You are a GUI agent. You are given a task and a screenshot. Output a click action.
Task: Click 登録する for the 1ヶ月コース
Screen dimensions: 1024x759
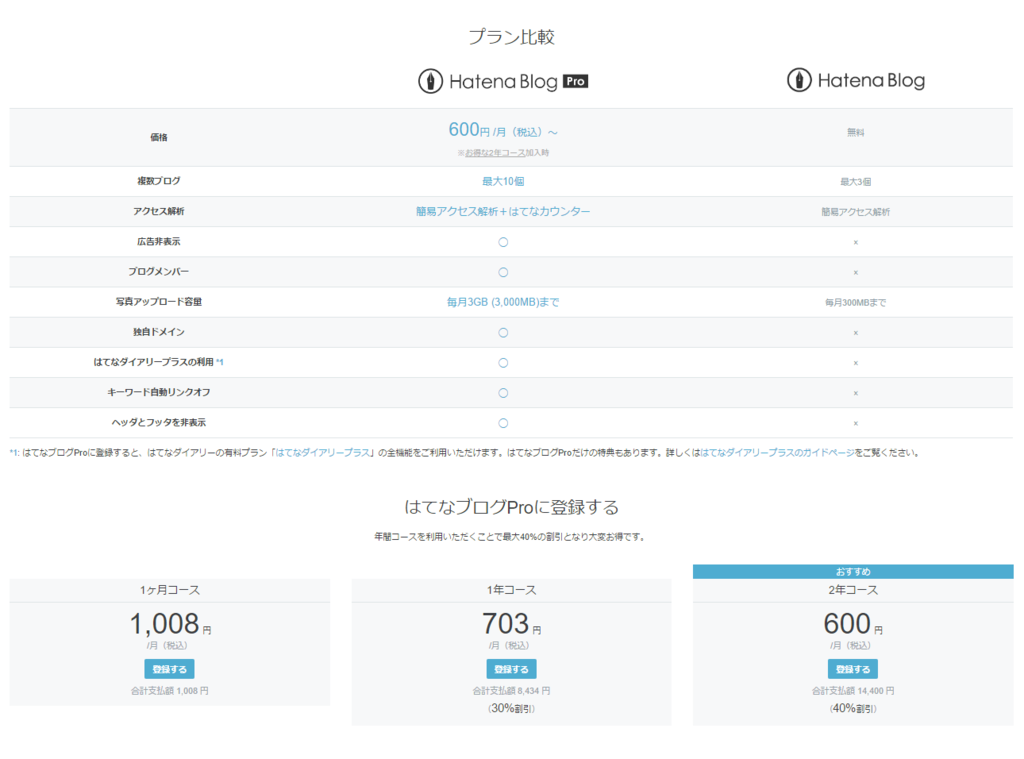click(169, 669)
